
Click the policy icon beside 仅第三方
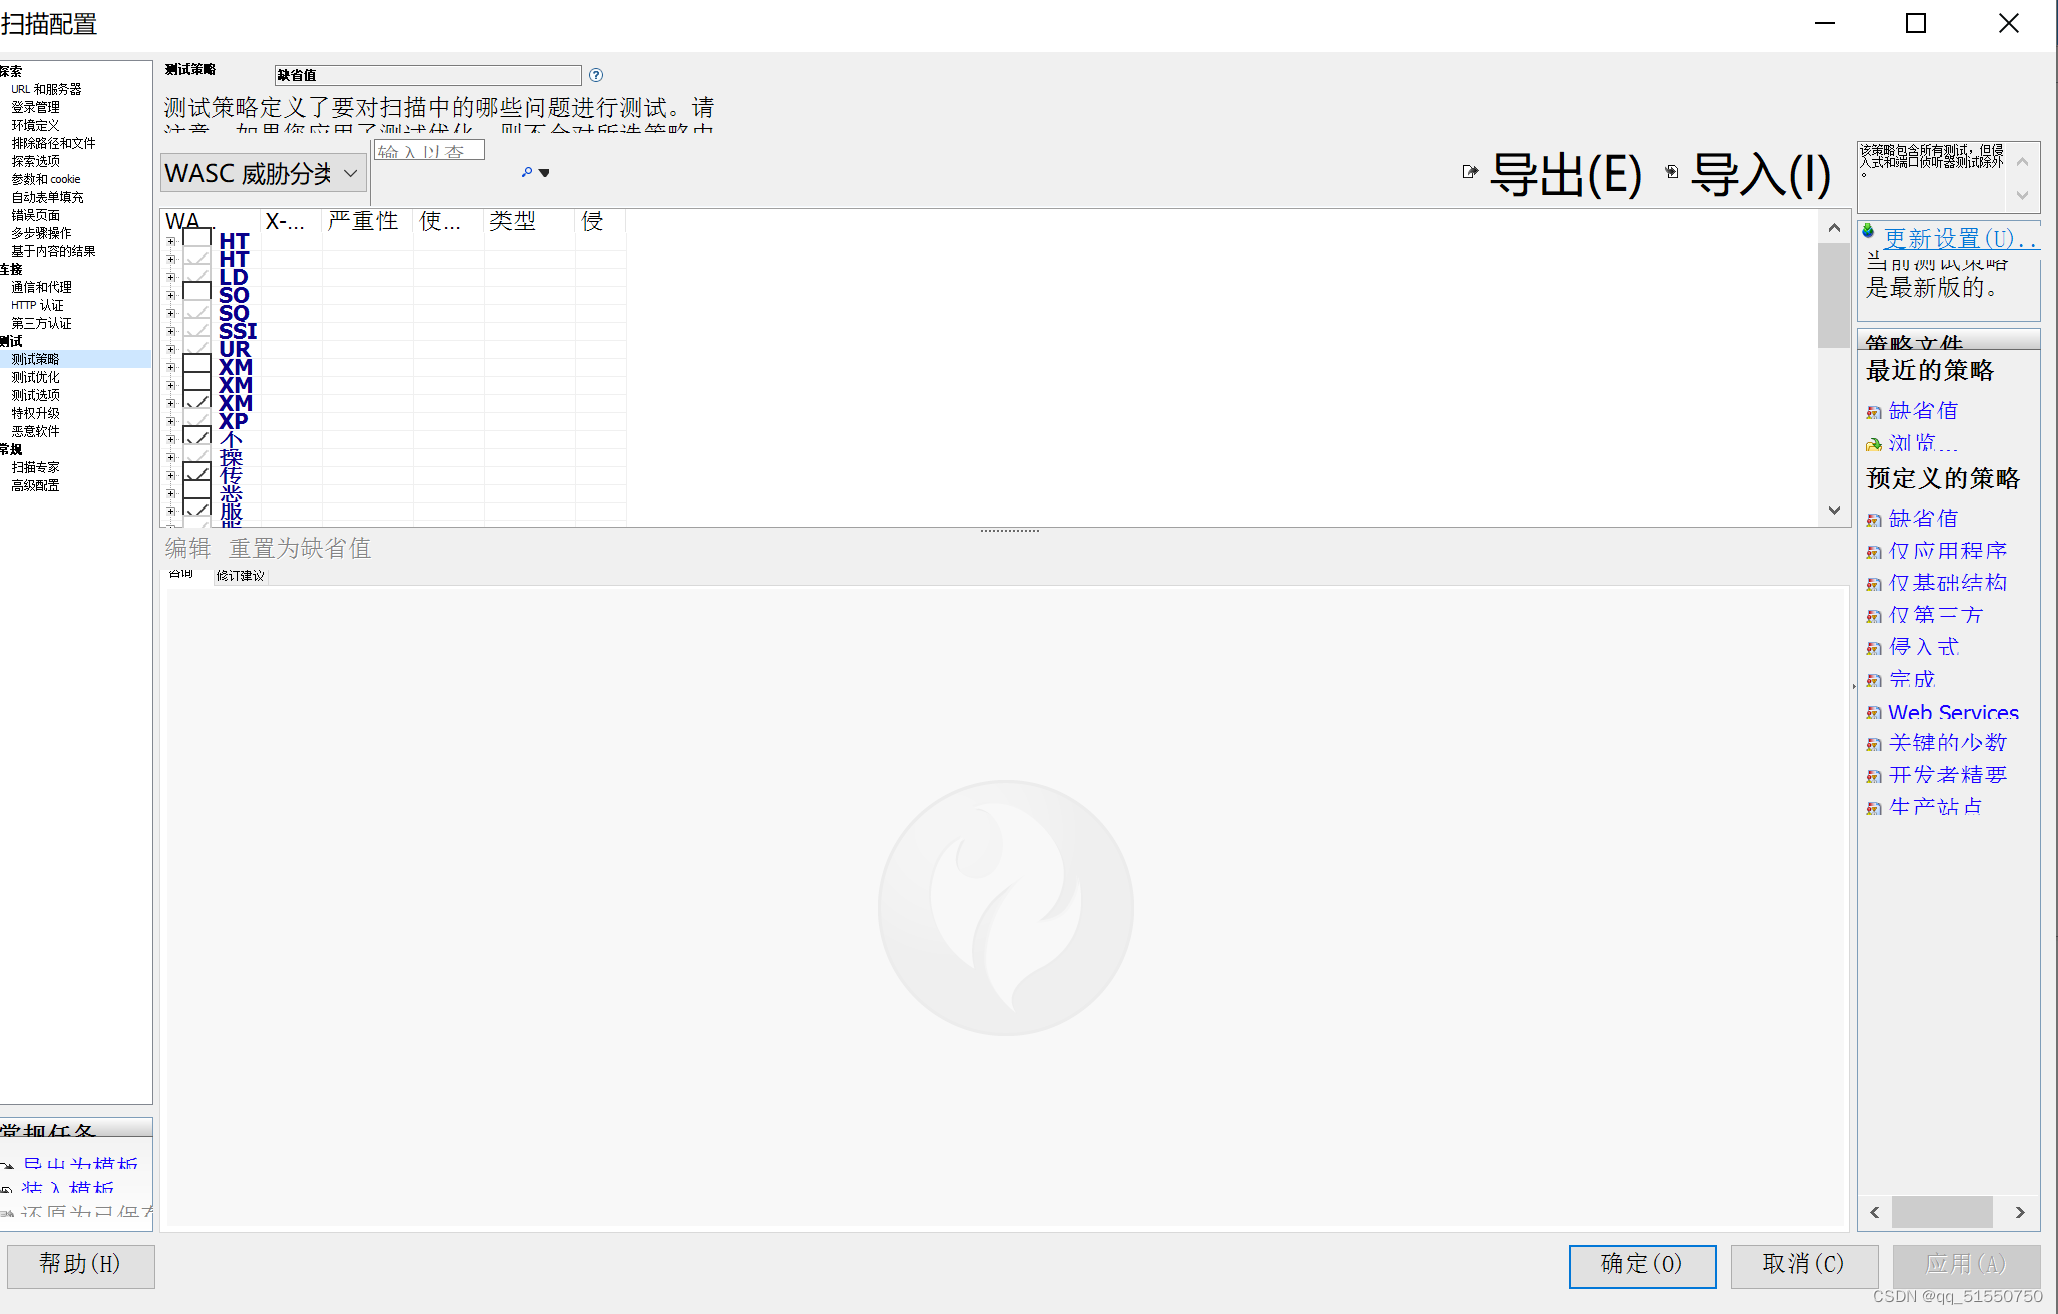[1874, 616]
